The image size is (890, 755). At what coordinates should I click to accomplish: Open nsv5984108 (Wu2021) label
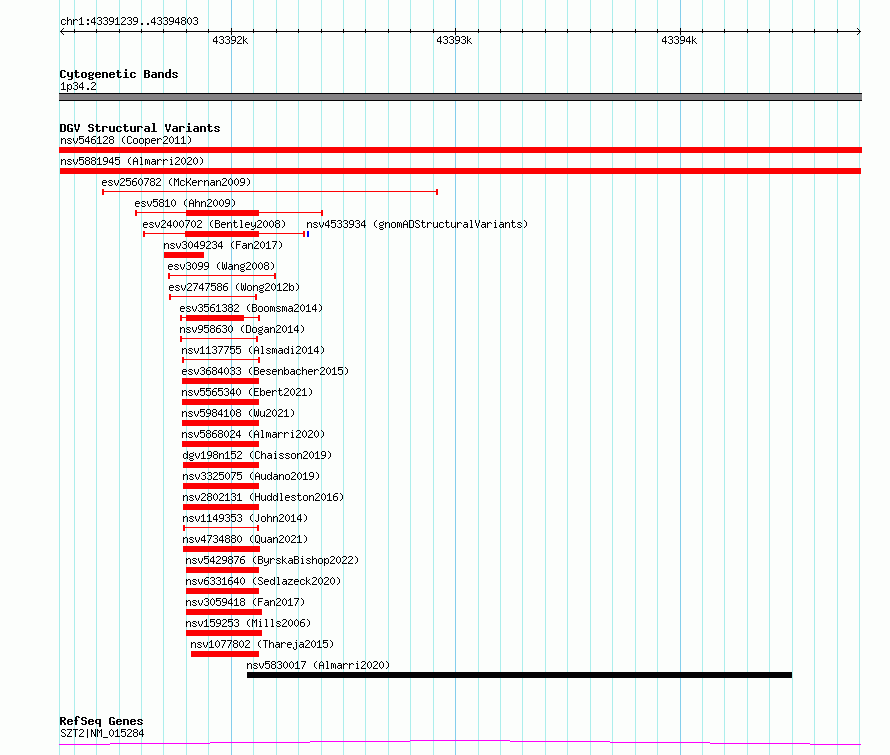(x=238, y=413)
